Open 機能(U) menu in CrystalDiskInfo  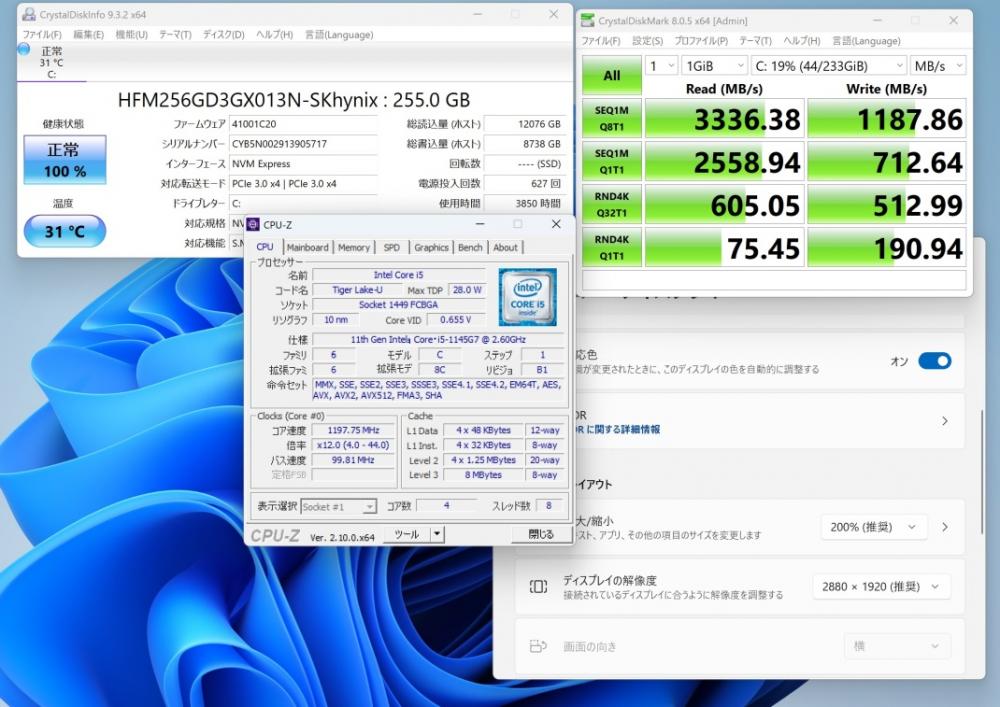point(131,34)
